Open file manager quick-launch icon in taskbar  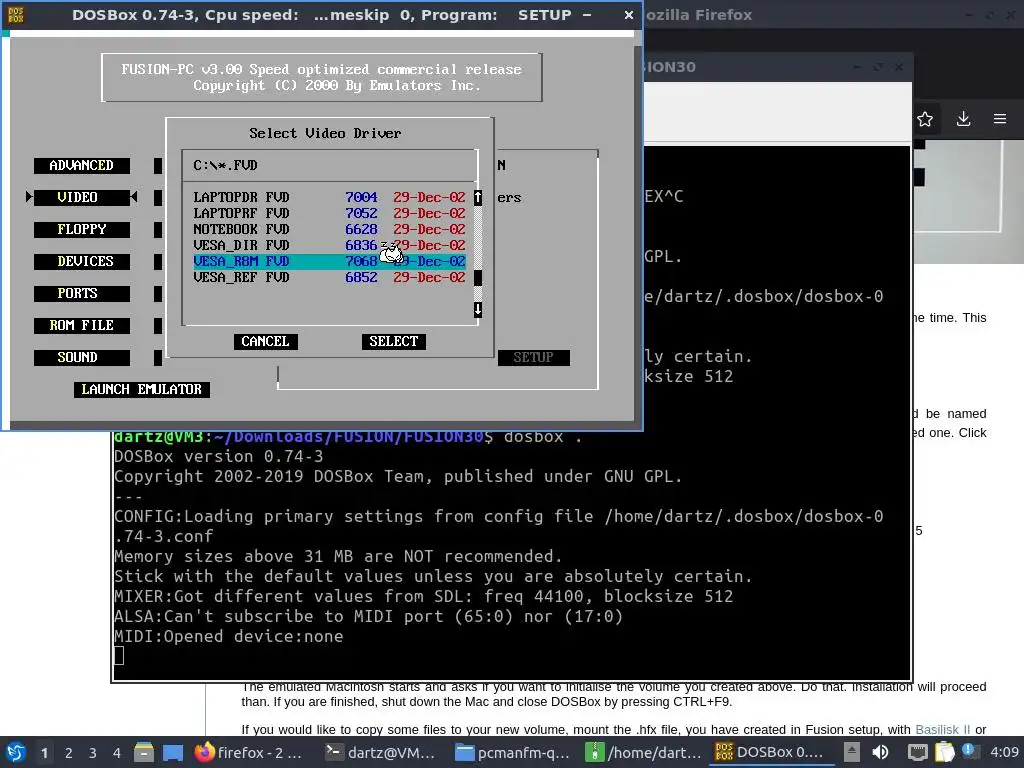144,752
